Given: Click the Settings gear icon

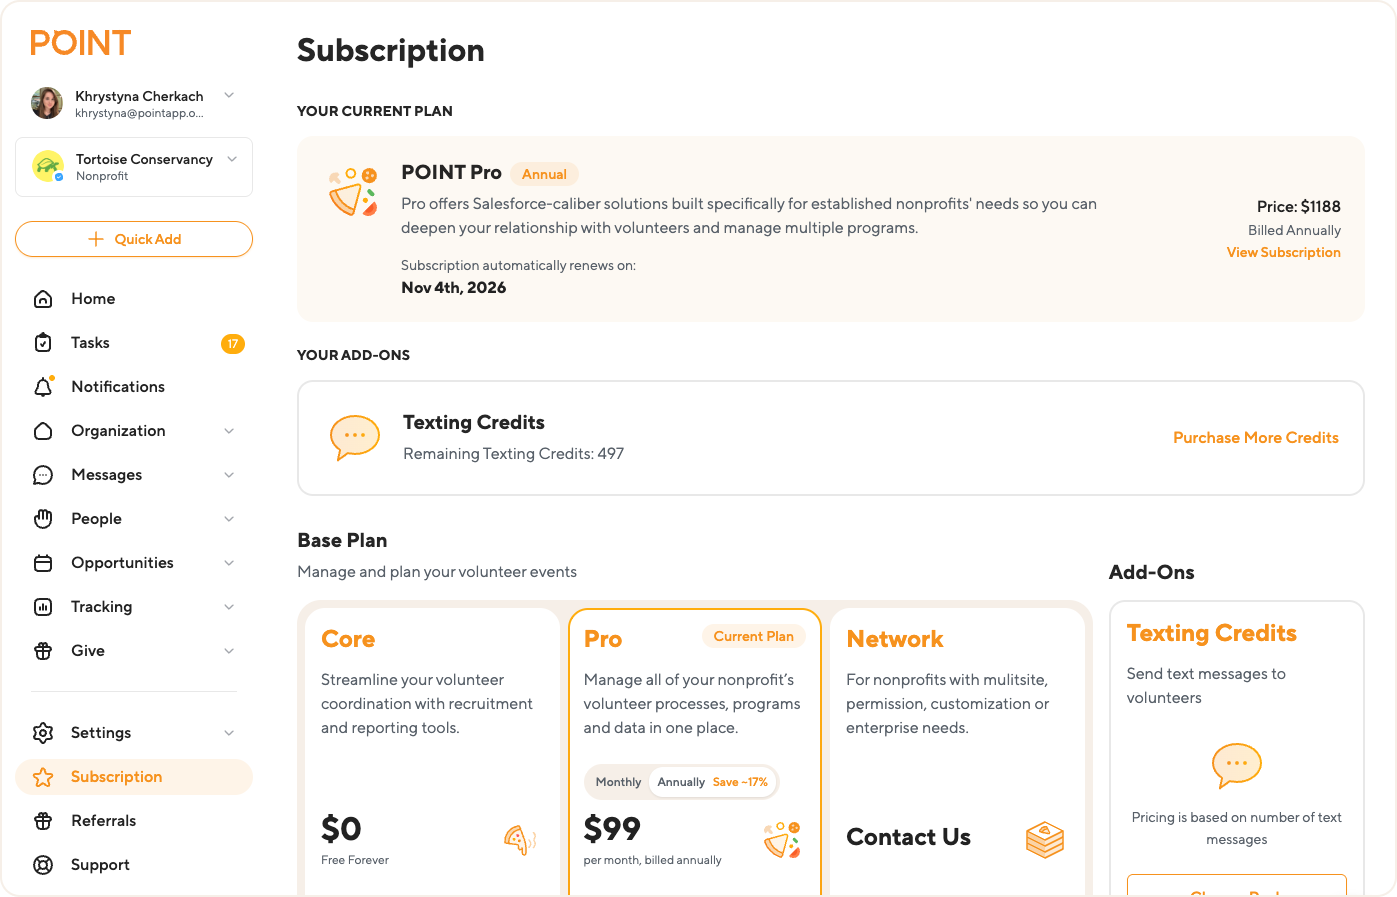Looking at the screenshot, I should [x=44, y=732].
